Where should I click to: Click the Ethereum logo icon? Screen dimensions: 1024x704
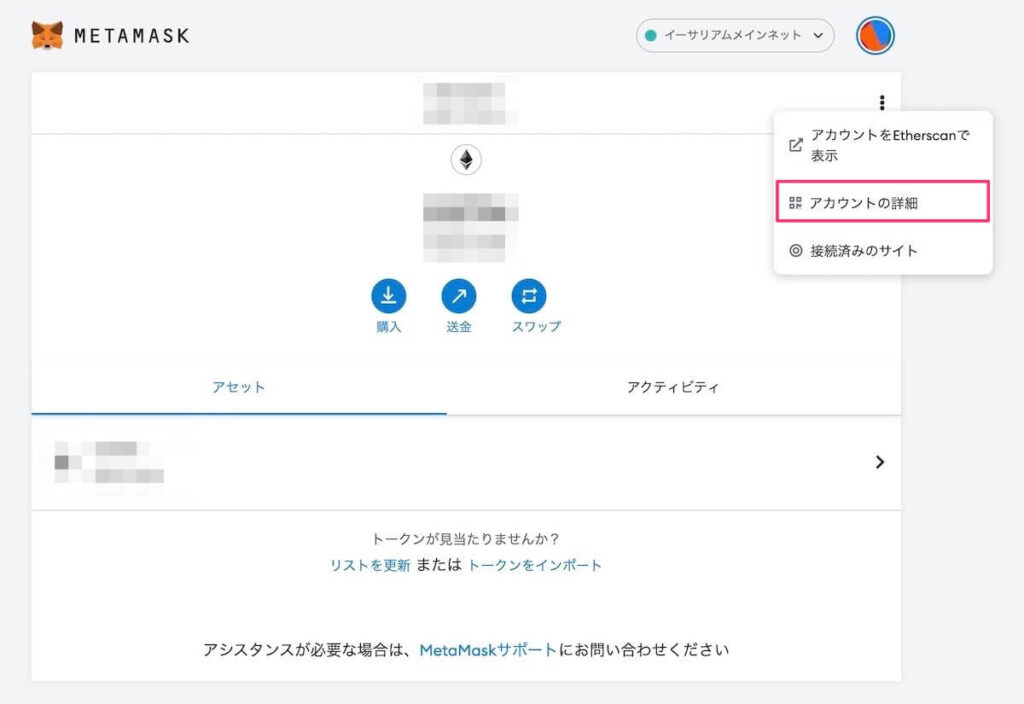point(465,159)
